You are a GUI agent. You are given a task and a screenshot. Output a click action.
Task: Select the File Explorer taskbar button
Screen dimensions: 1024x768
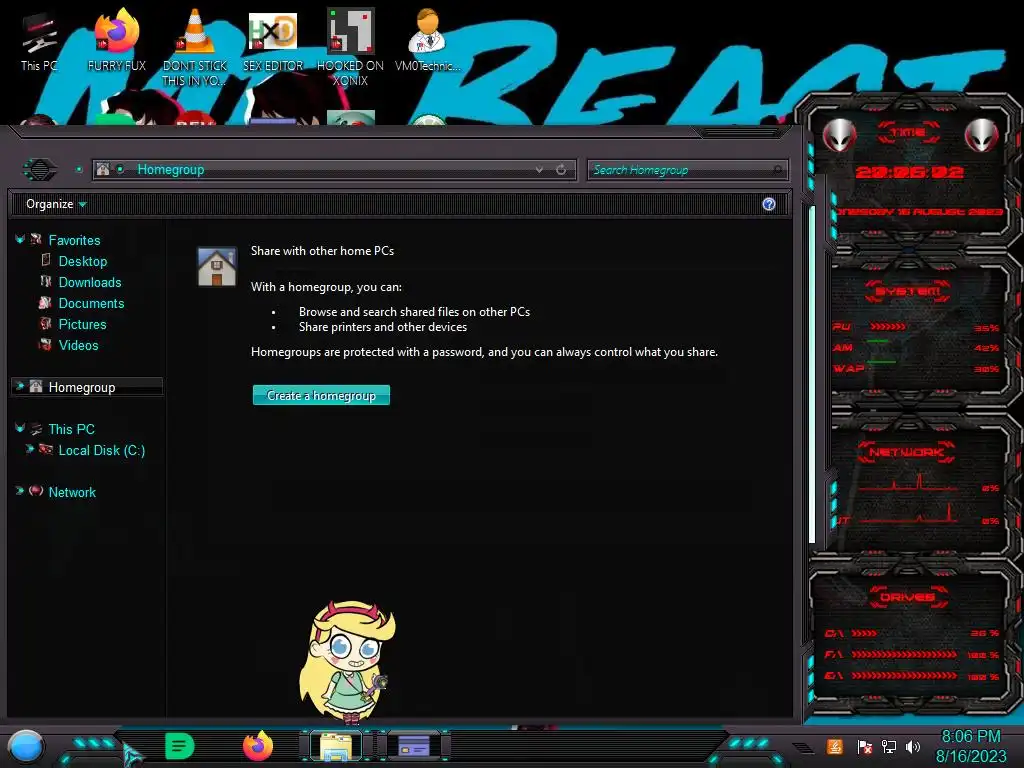[x=336, y=746]
